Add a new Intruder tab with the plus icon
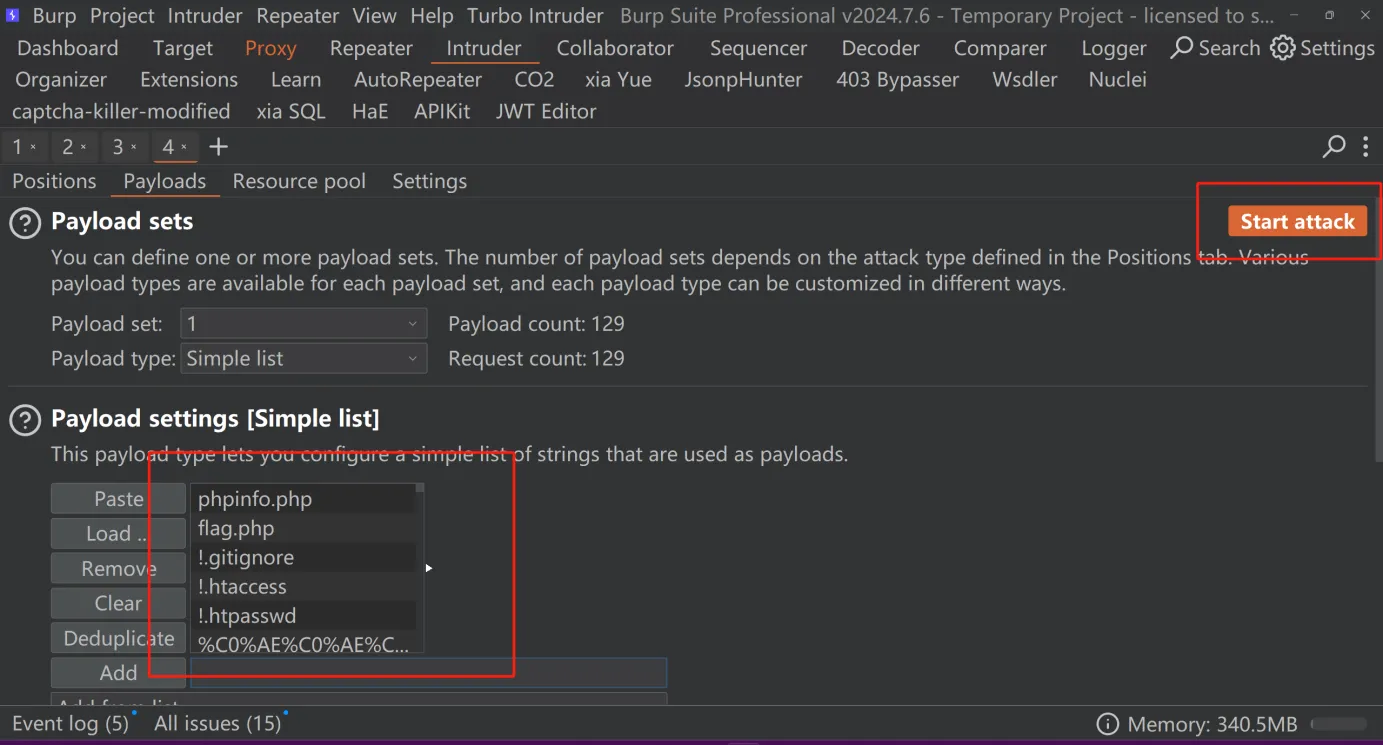Image resolution: width=1383 pixels, height=745 pixels. (218, 147)
